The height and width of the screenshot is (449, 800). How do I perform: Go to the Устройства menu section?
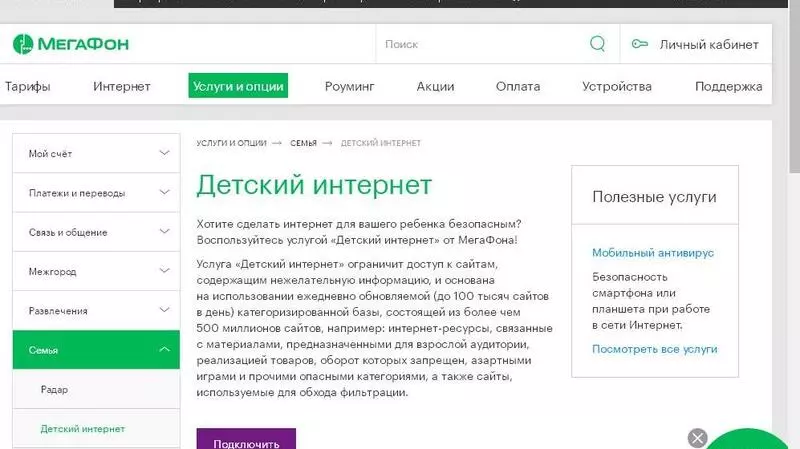[x=617, y=86]
